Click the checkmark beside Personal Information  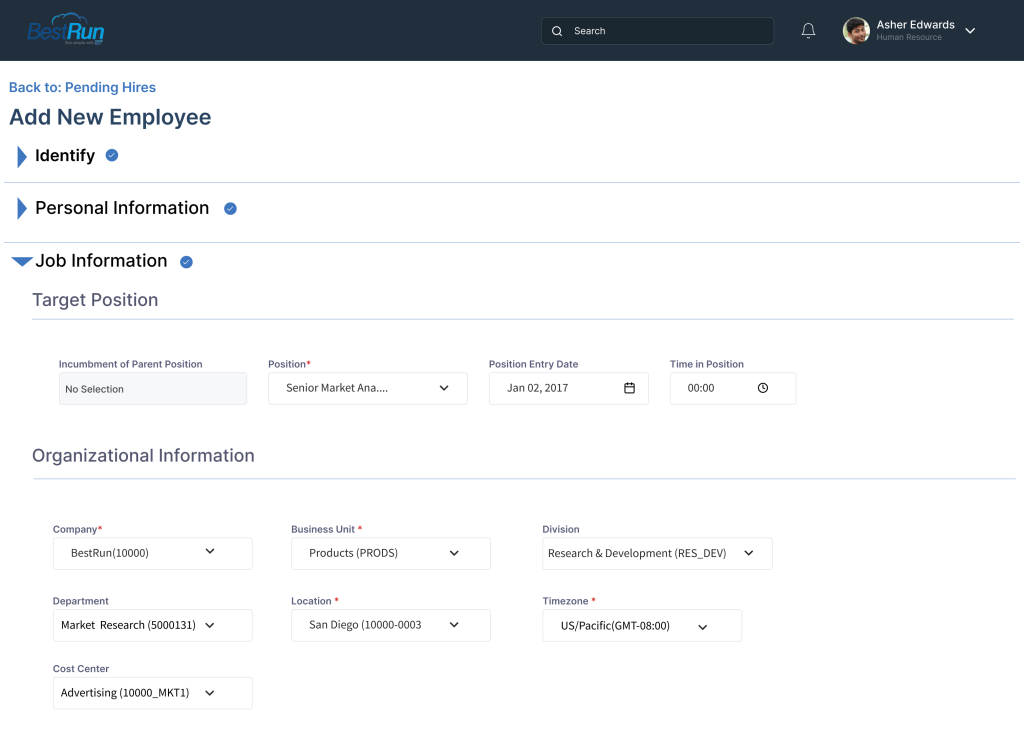pos(230,208)
